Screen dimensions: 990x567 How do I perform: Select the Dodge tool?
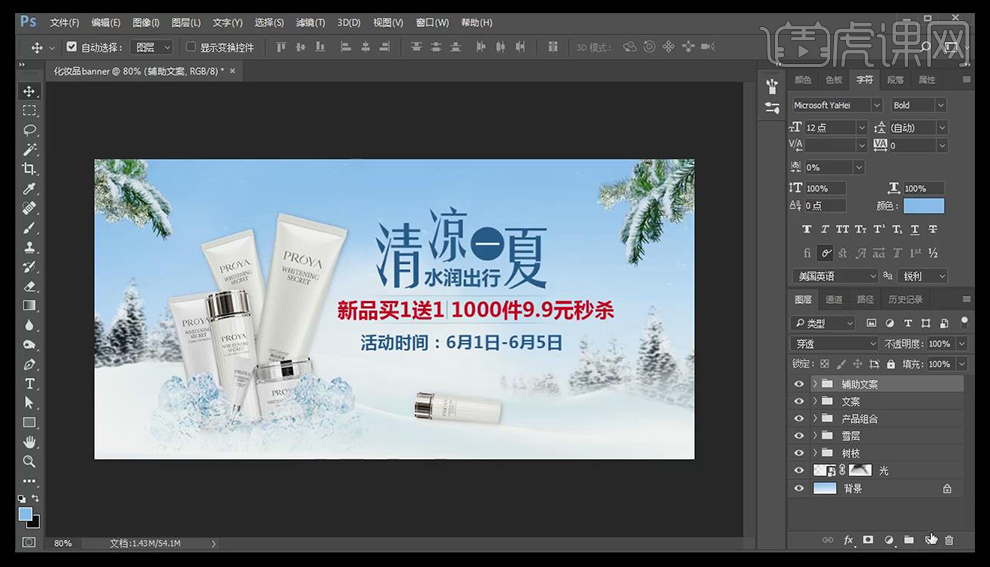pyautogui.click(x=29, y=345)
